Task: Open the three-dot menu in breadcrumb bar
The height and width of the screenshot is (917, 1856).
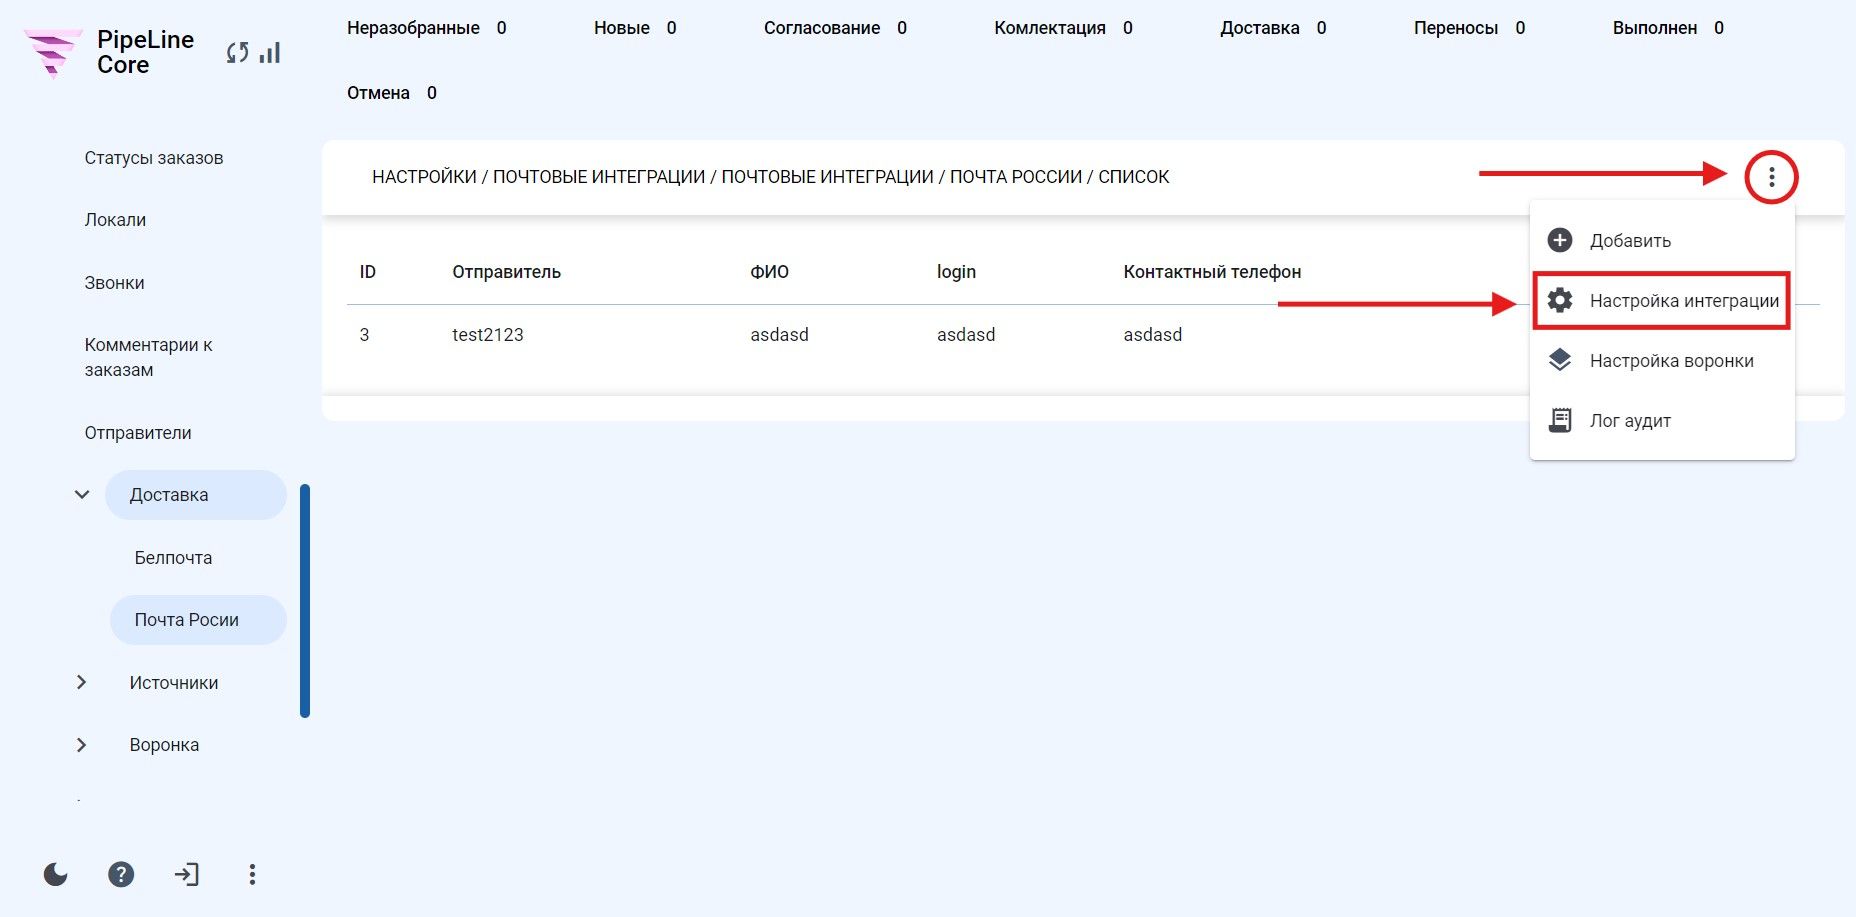Action: pyautogui.click(x=1771, y=177)
